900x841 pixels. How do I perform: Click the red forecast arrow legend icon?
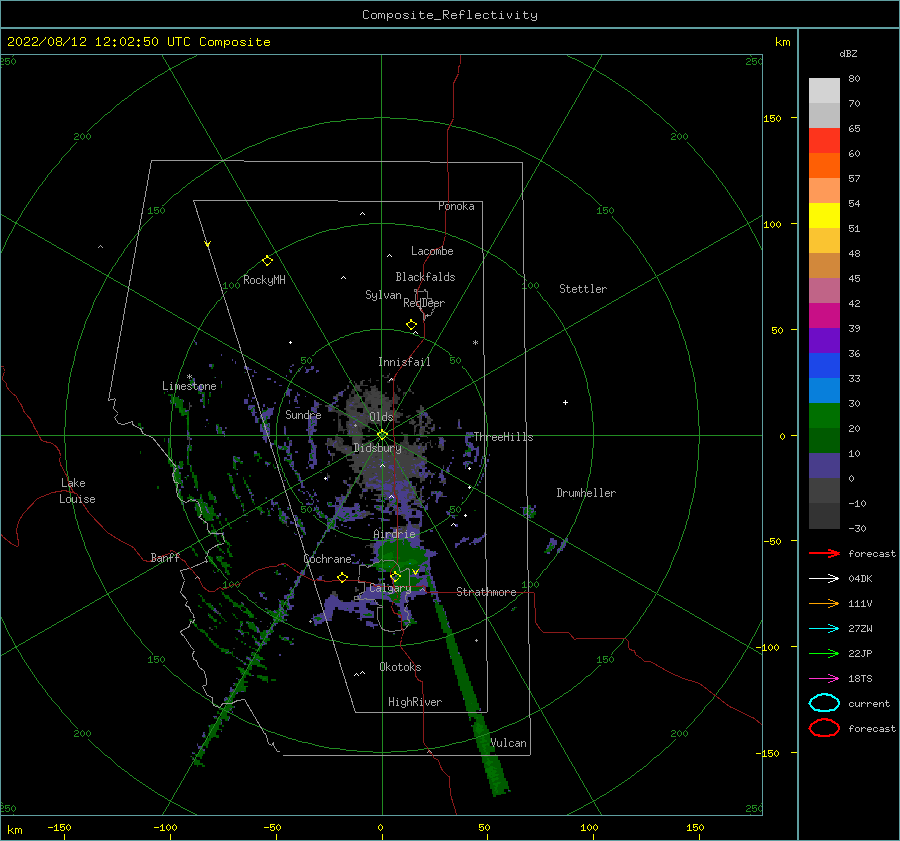point(824,553)
